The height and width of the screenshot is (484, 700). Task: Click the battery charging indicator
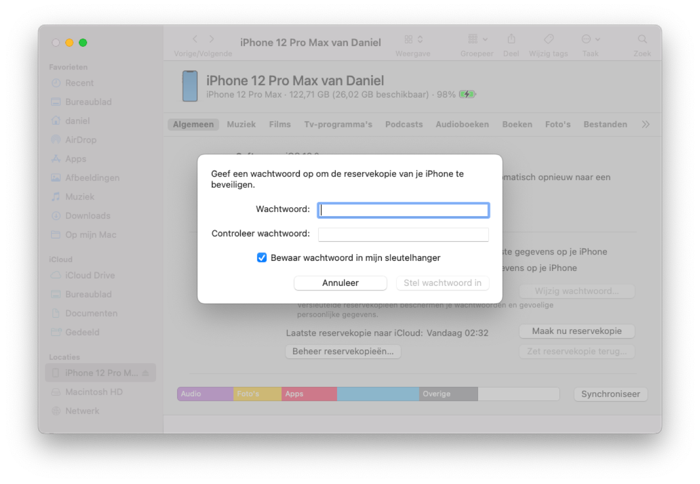click(x=467, y=94)
